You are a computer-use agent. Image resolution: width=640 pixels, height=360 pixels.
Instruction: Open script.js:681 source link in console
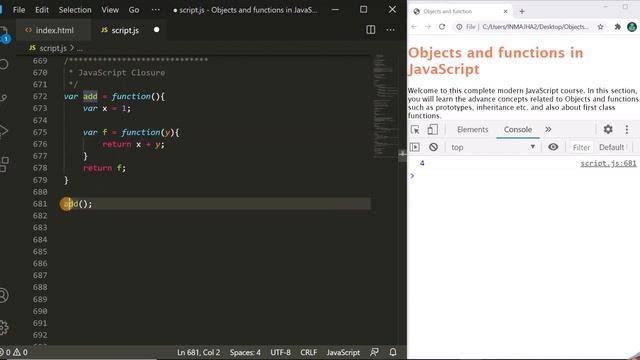[608, 163]
